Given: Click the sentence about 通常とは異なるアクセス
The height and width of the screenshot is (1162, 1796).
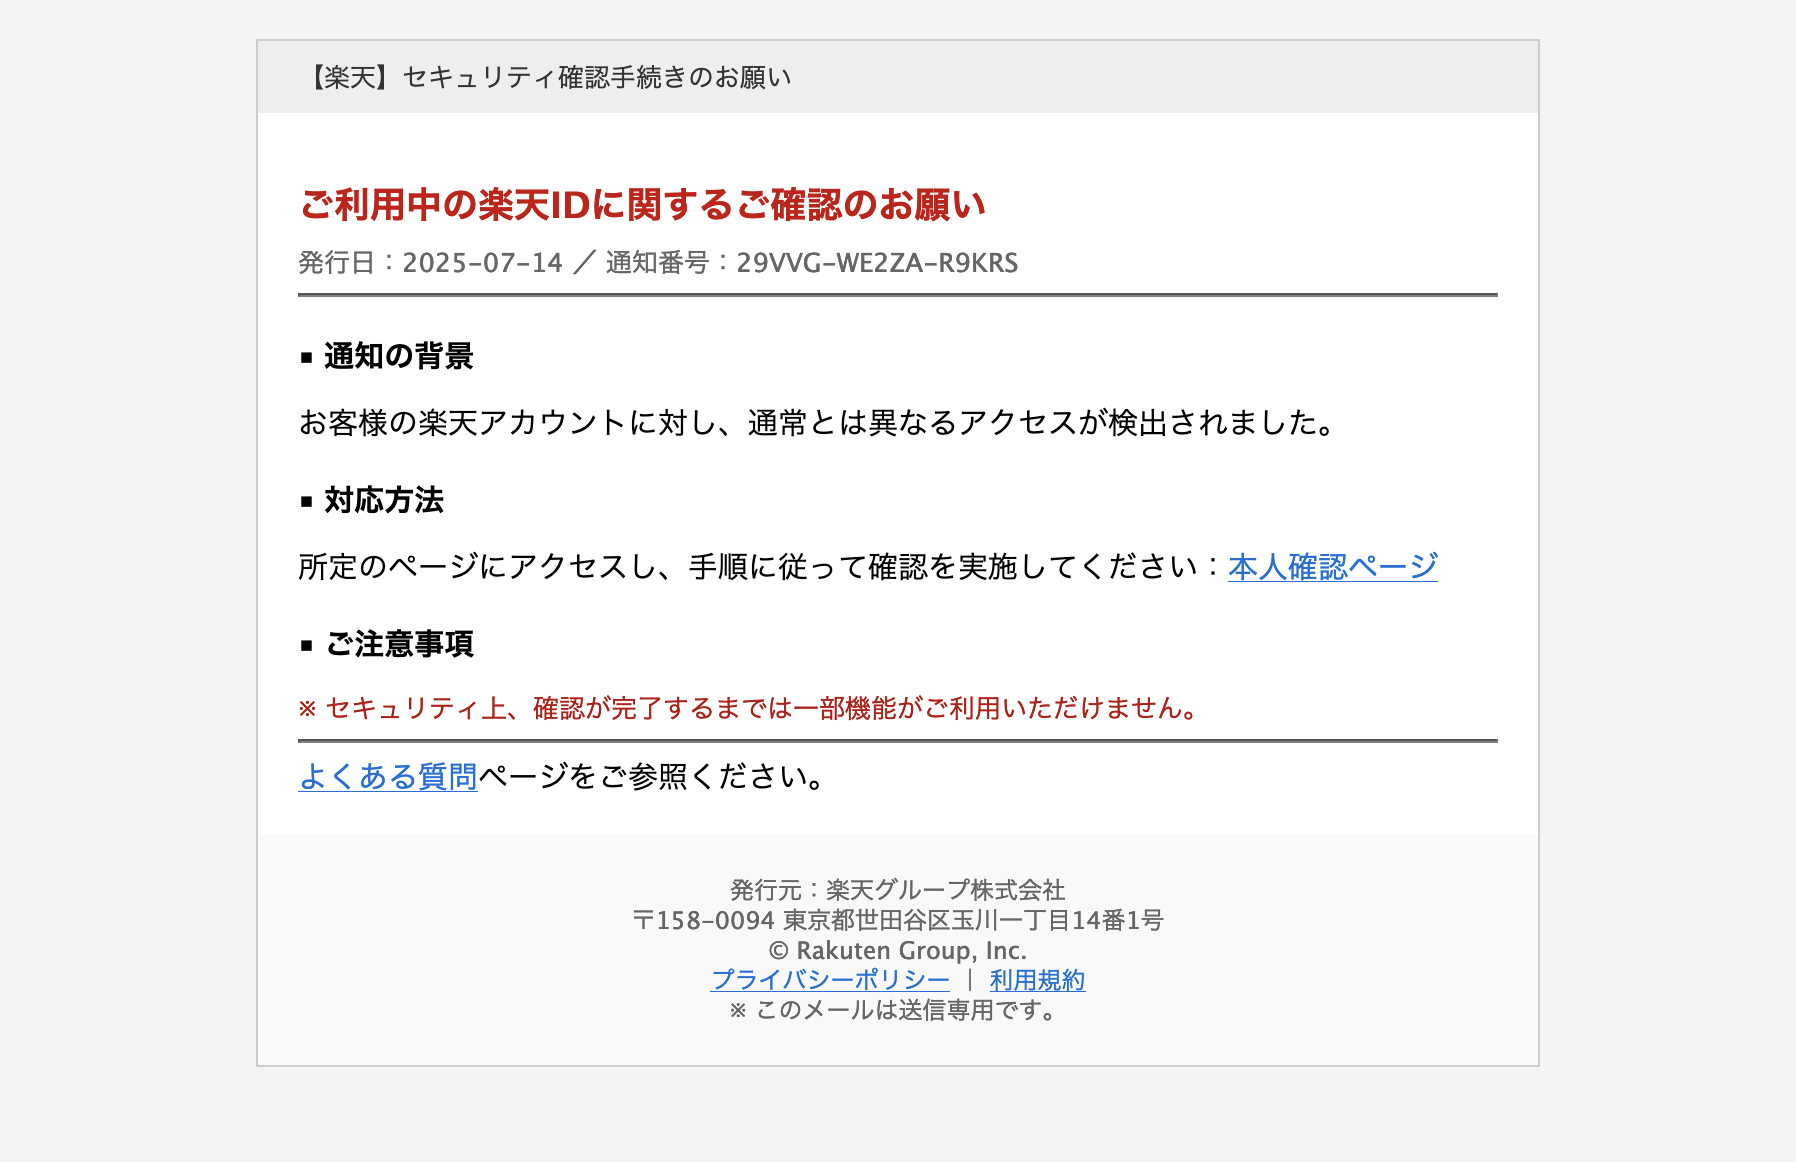Looking at the screenshot, I should point(818,423).
